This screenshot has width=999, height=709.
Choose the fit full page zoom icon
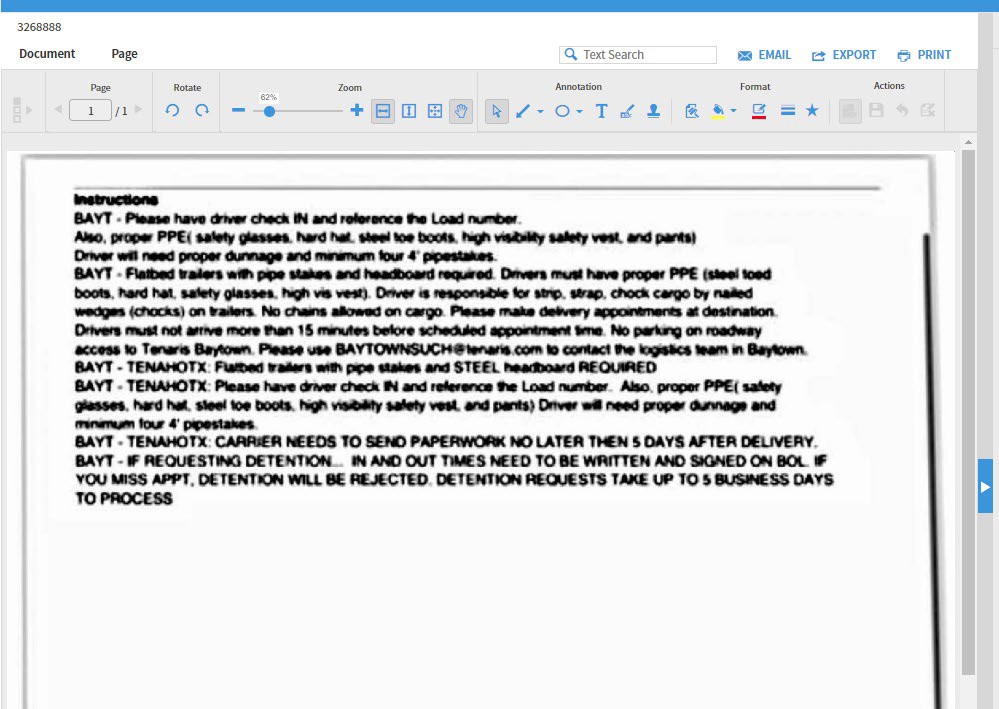click(x=435, y=111)
